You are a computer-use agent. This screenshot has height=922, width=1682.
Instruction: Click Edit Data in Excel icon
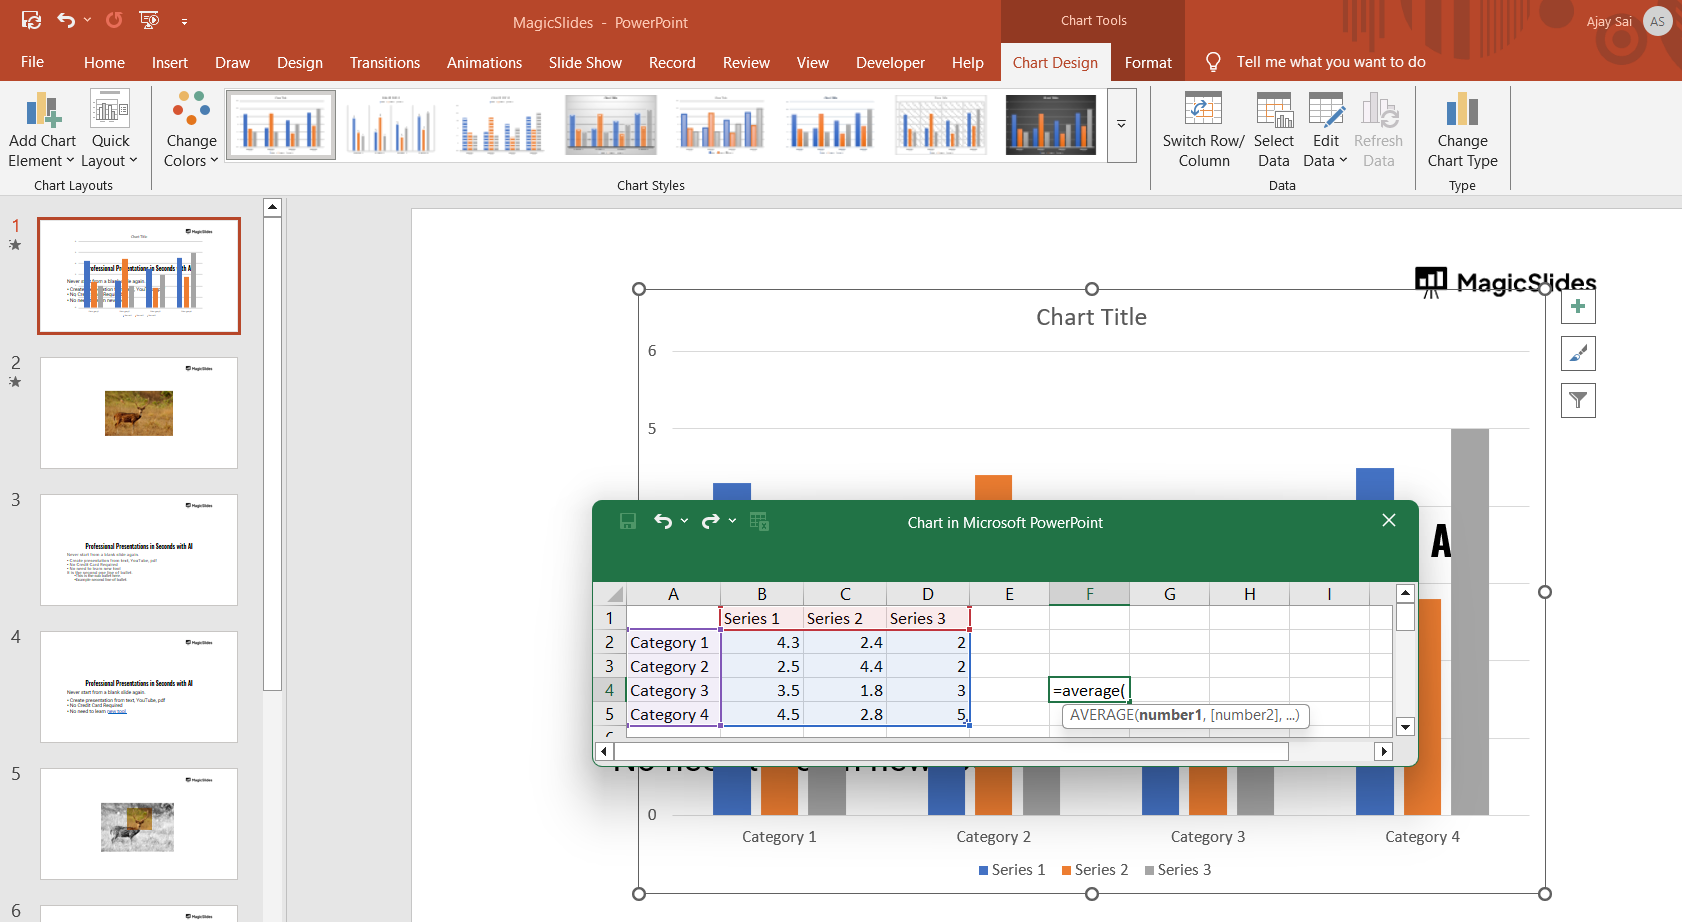[x=759, y=521]
